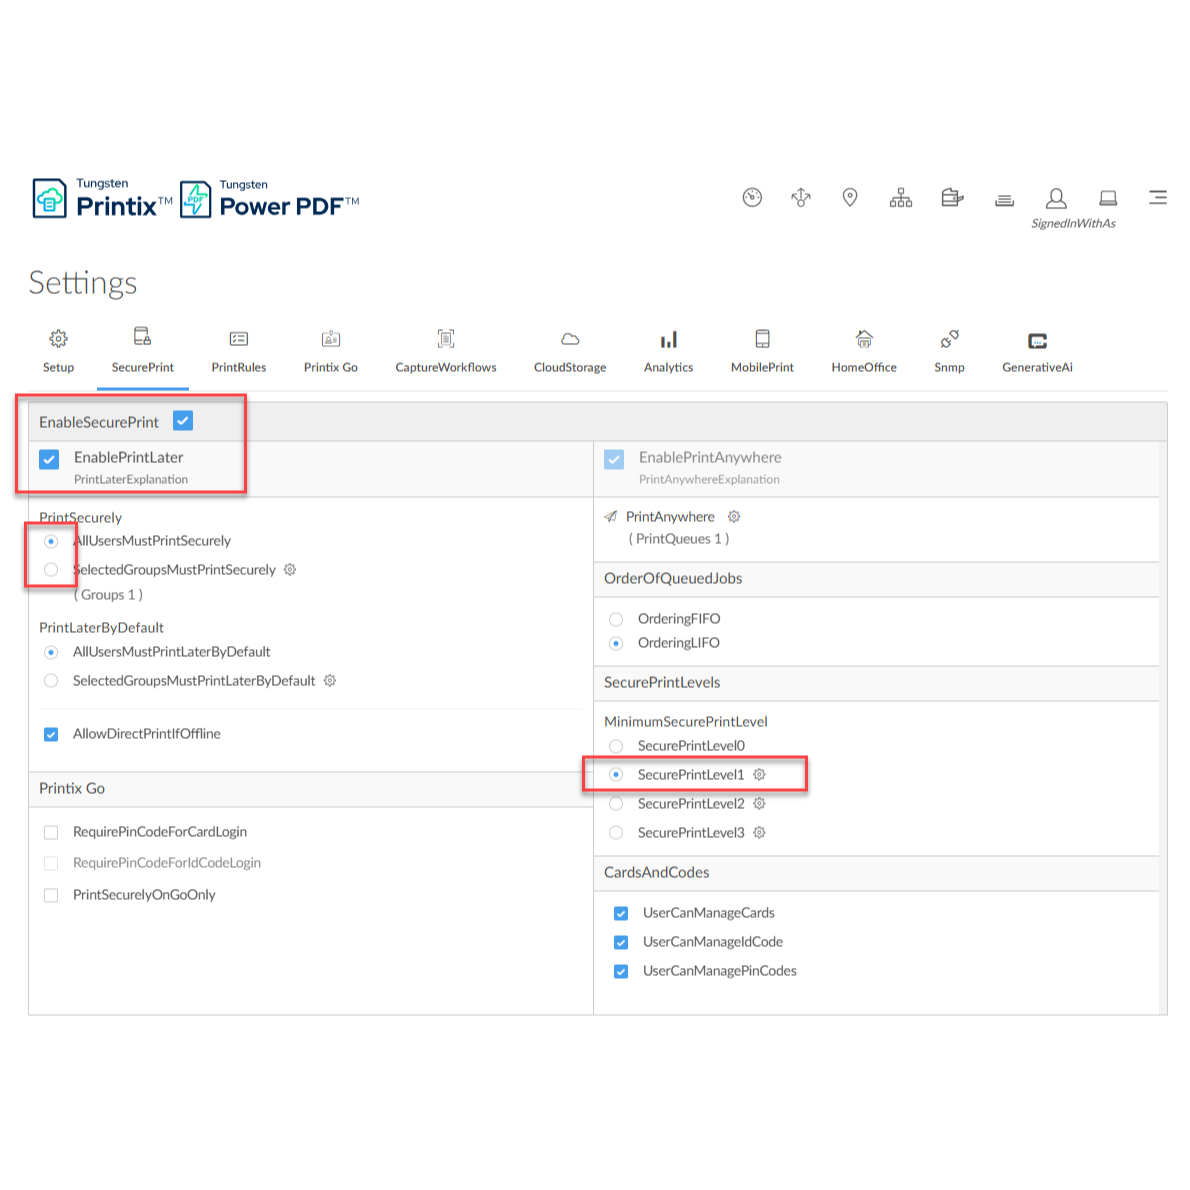Click the Tungsten Printix logo
Screen dimensions: 1190x1190
point(102,199)
